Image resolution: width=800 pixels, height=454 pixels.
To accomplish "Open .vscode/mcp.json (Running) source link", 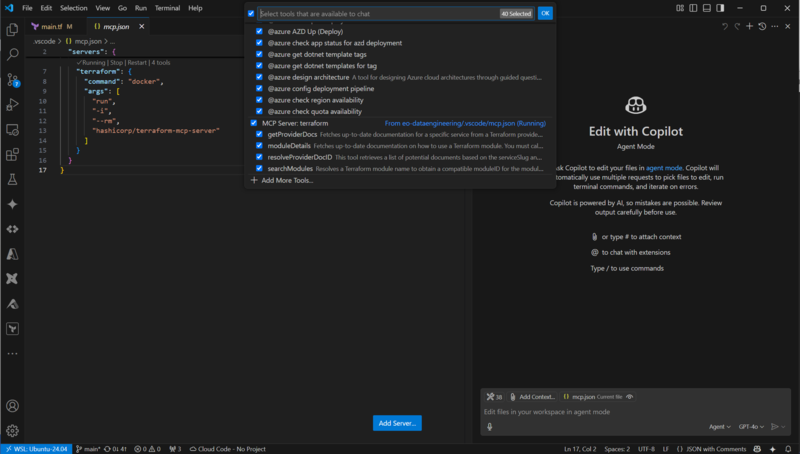I will coord(465,123).
